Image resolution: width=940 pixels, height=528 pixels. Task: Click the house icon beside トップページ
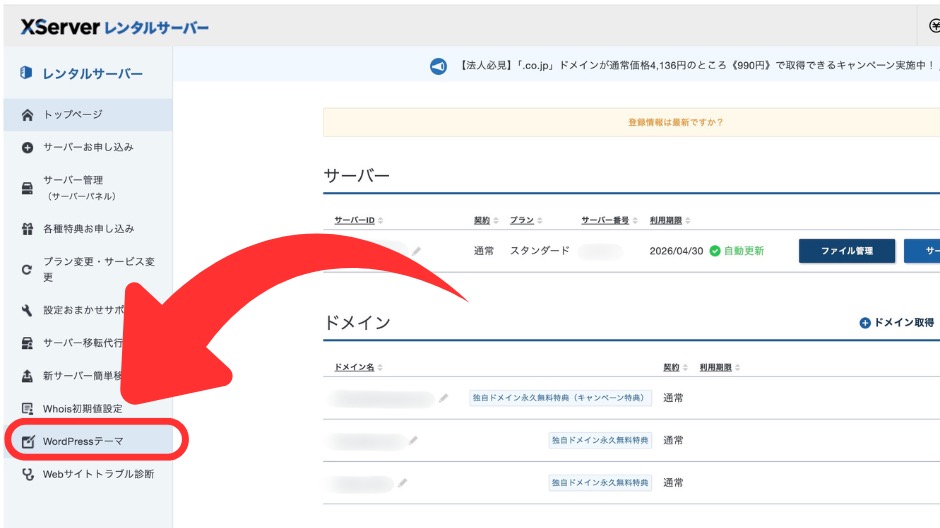27,115
